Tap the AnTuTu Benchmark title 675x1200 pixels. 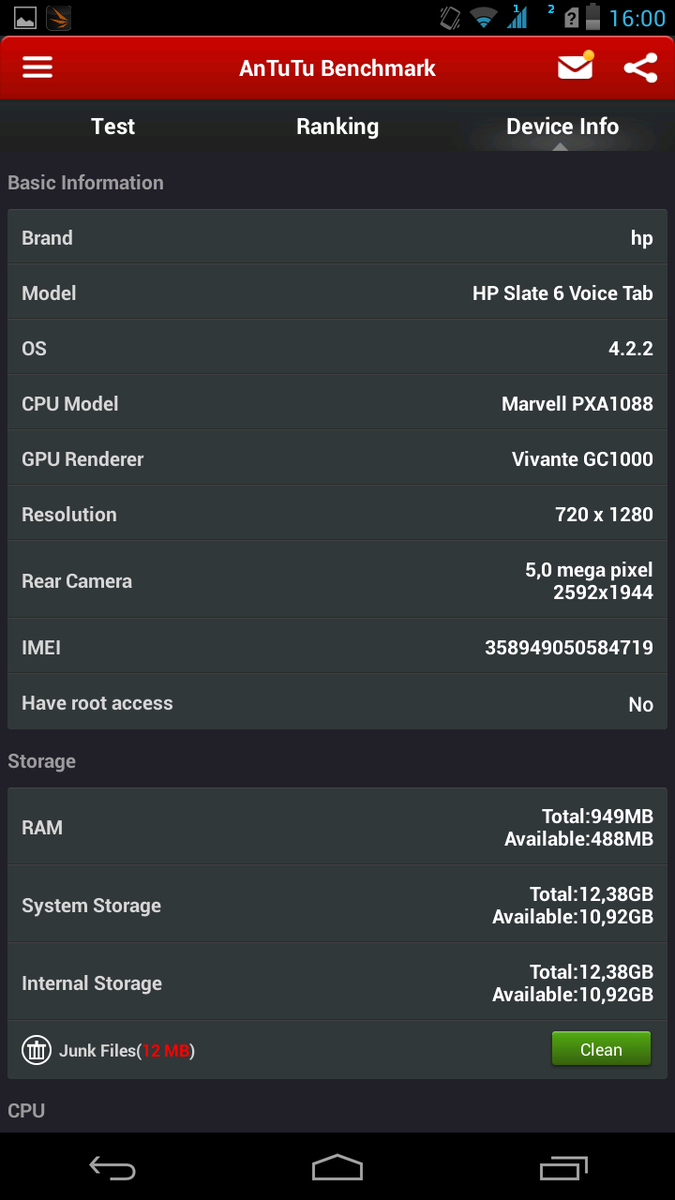point(337,68)
